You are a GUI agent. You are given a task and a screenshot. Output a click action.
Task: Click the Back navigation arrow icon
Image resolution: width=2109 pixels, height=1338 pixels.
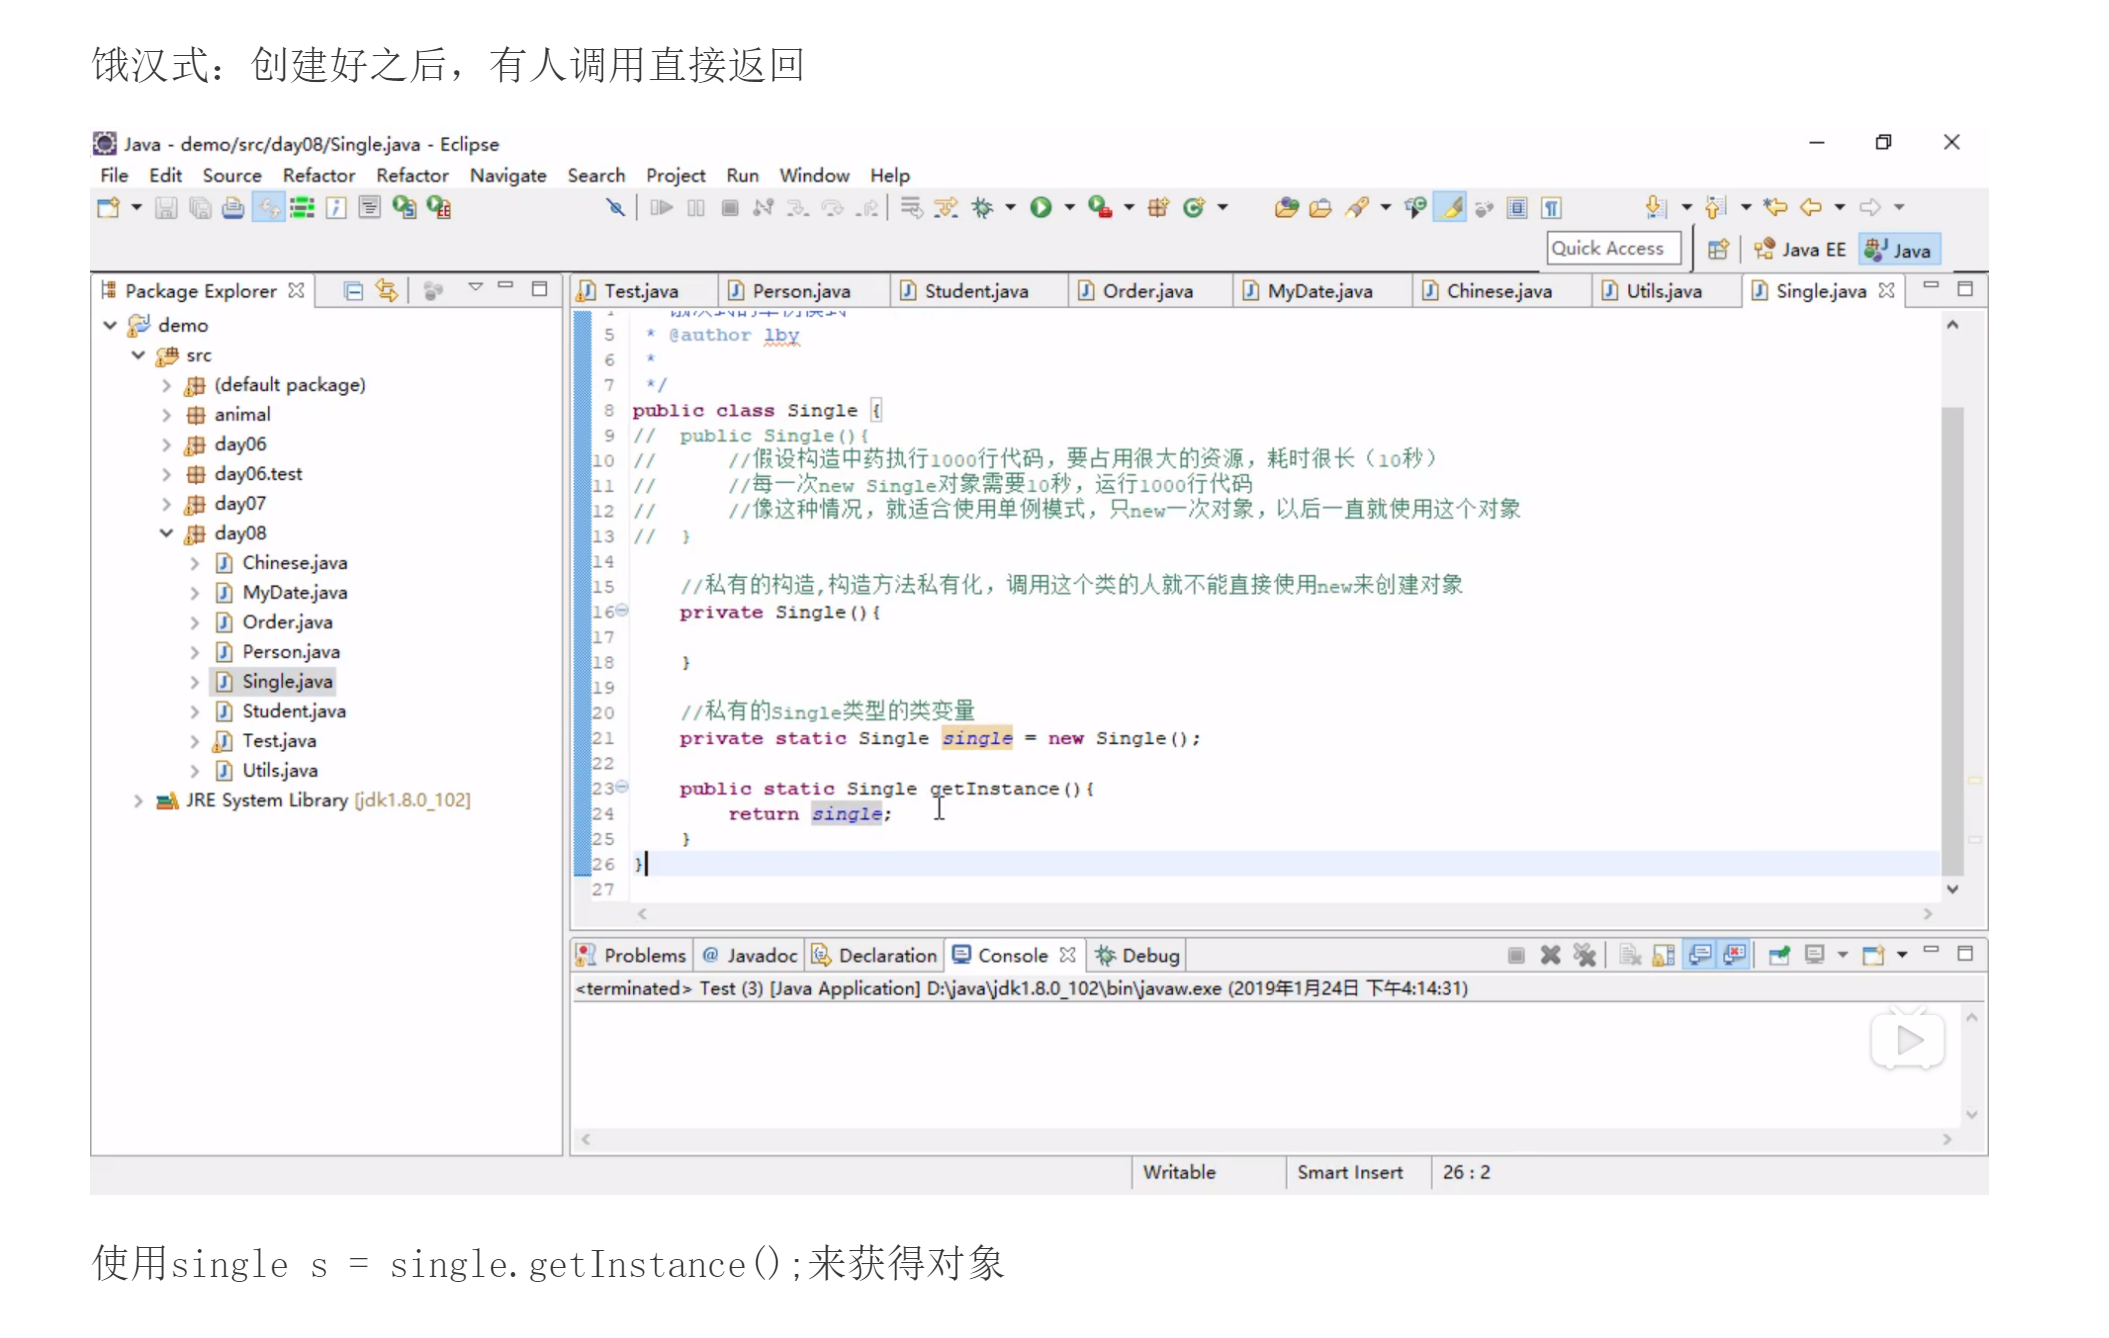pyautogui.click(x=1810, y=207)
